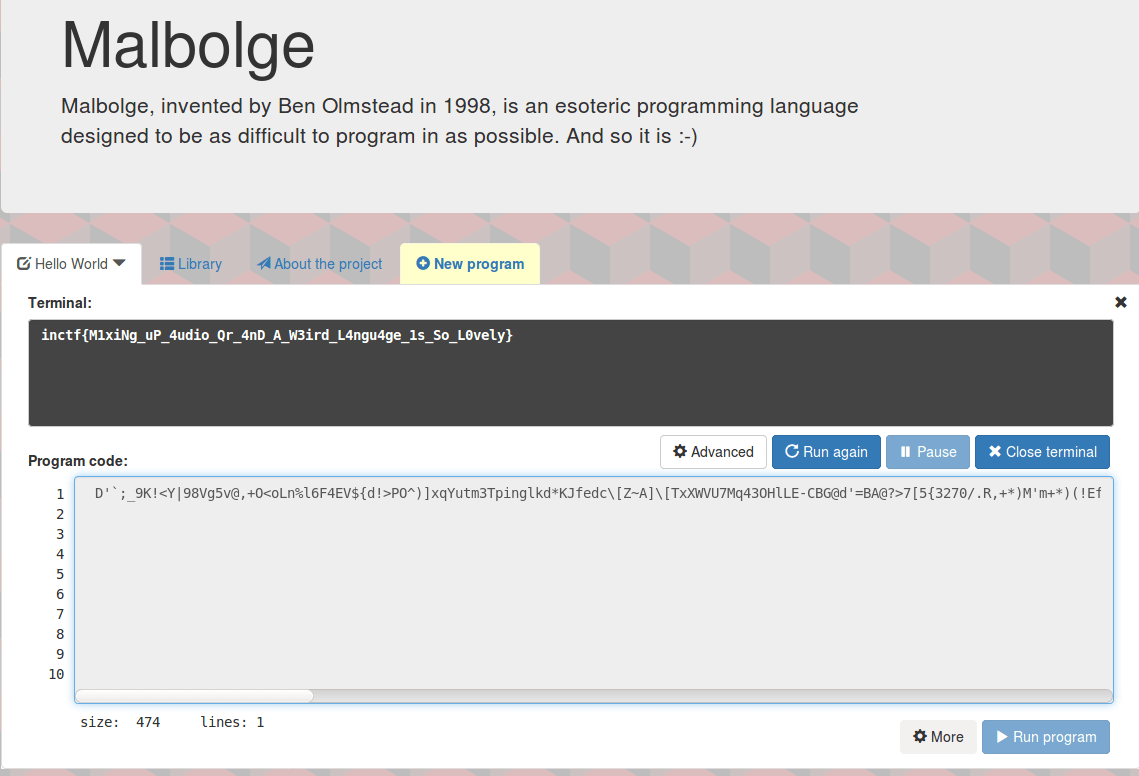This screenshot has width=1139, height=776.
Task: Click the refresh icon in the Run again button
Action: click(791, 452)
